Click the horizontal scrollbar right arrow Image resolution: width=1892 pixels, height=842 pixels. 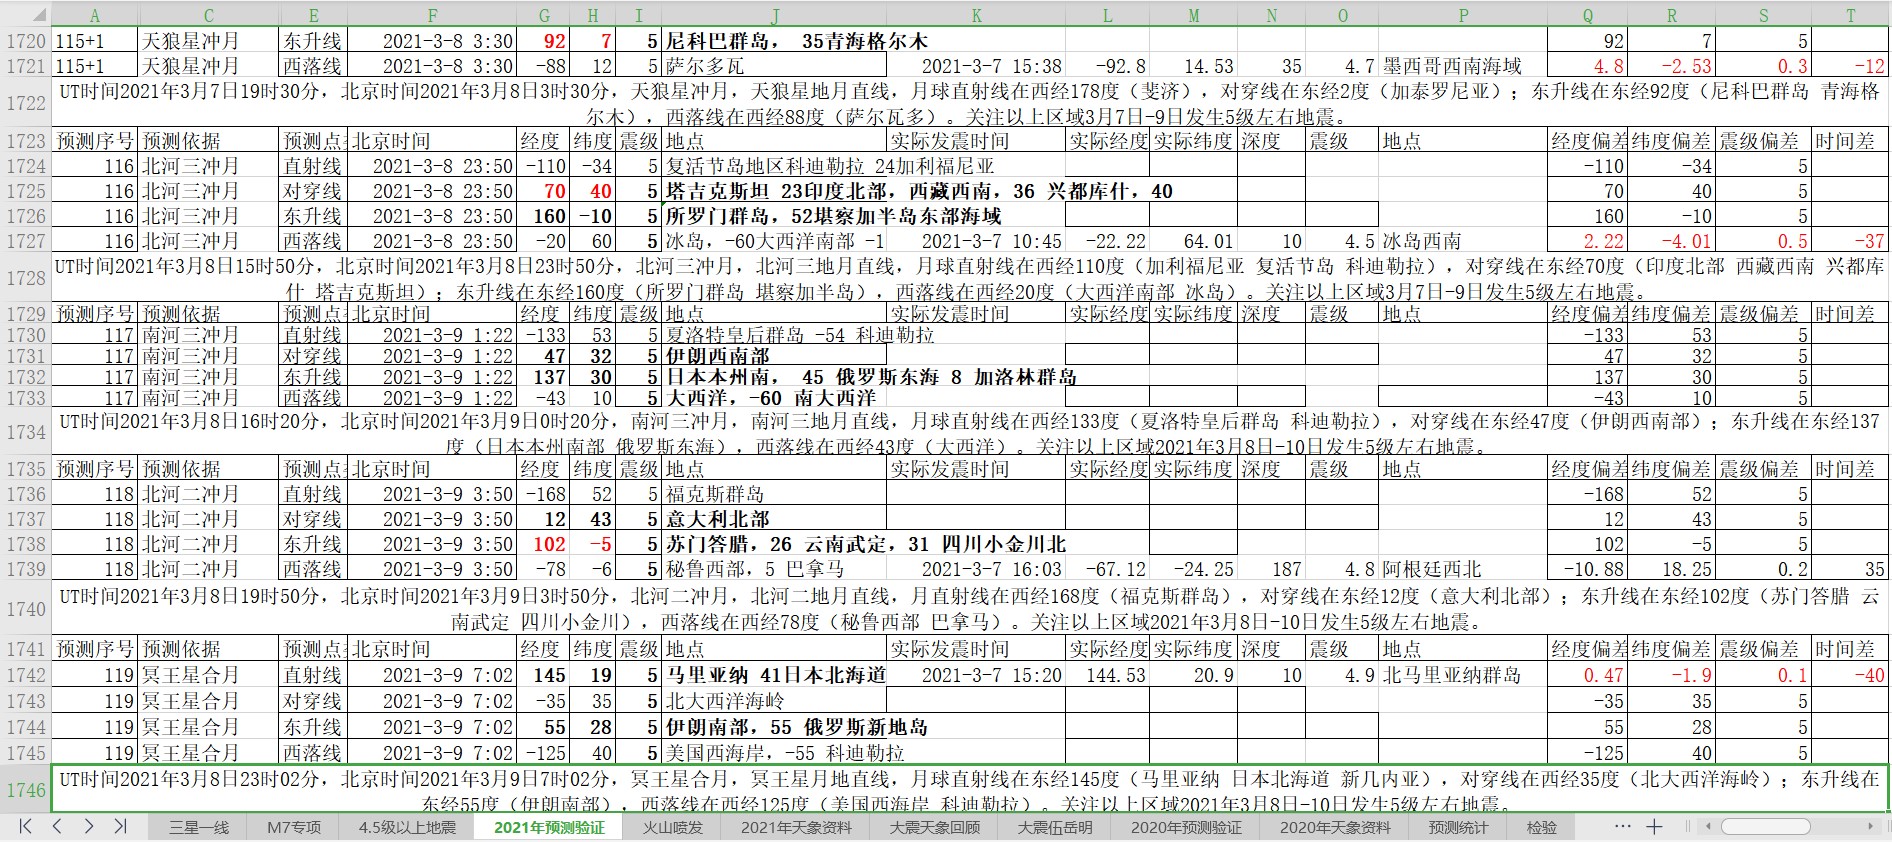[1870, 826]
